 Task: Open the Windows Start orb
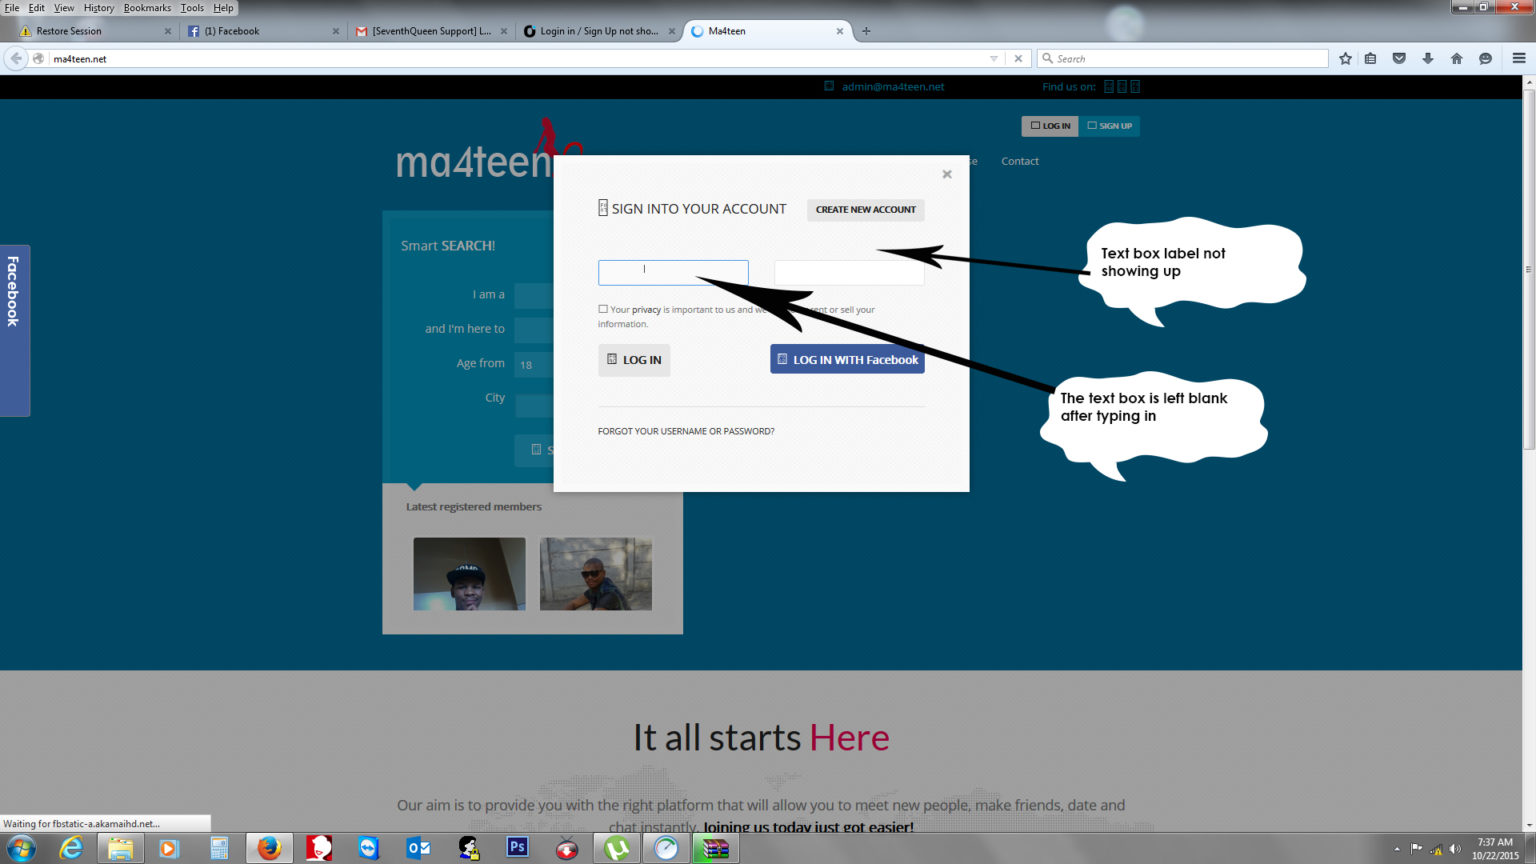21,848
